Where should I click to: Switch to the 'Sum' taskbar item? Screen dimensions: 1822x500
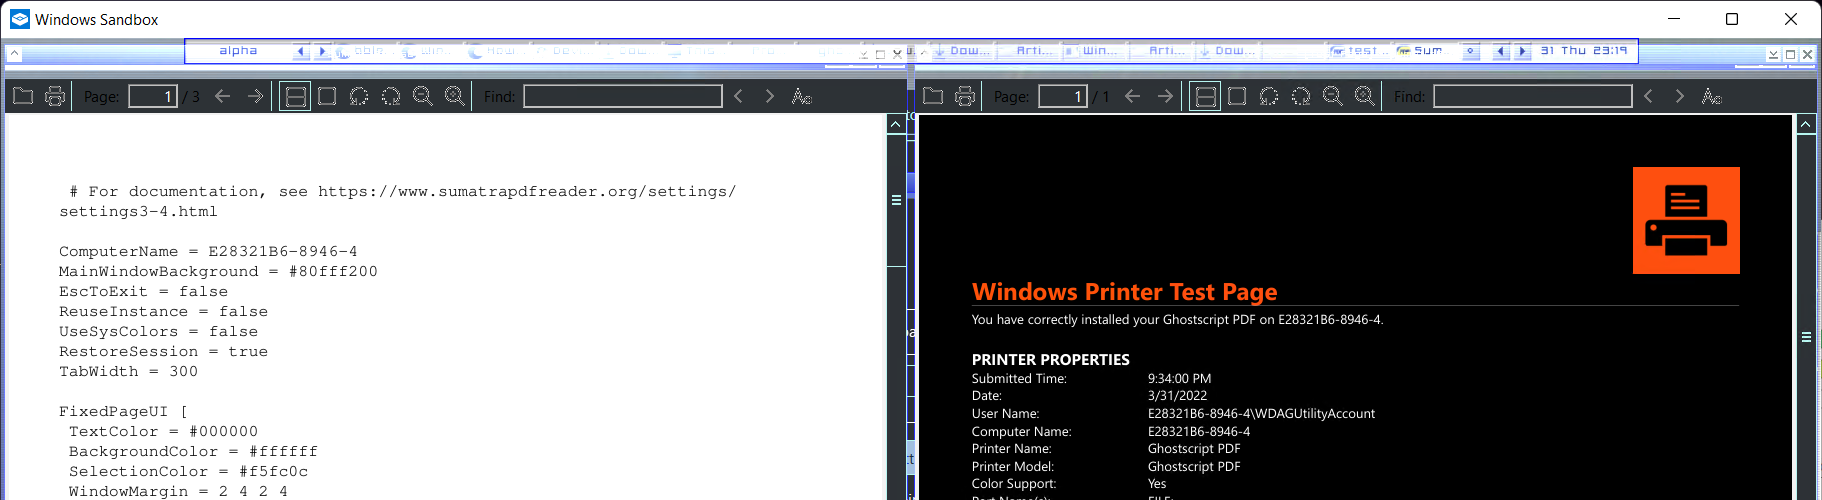click(1426, 51)
